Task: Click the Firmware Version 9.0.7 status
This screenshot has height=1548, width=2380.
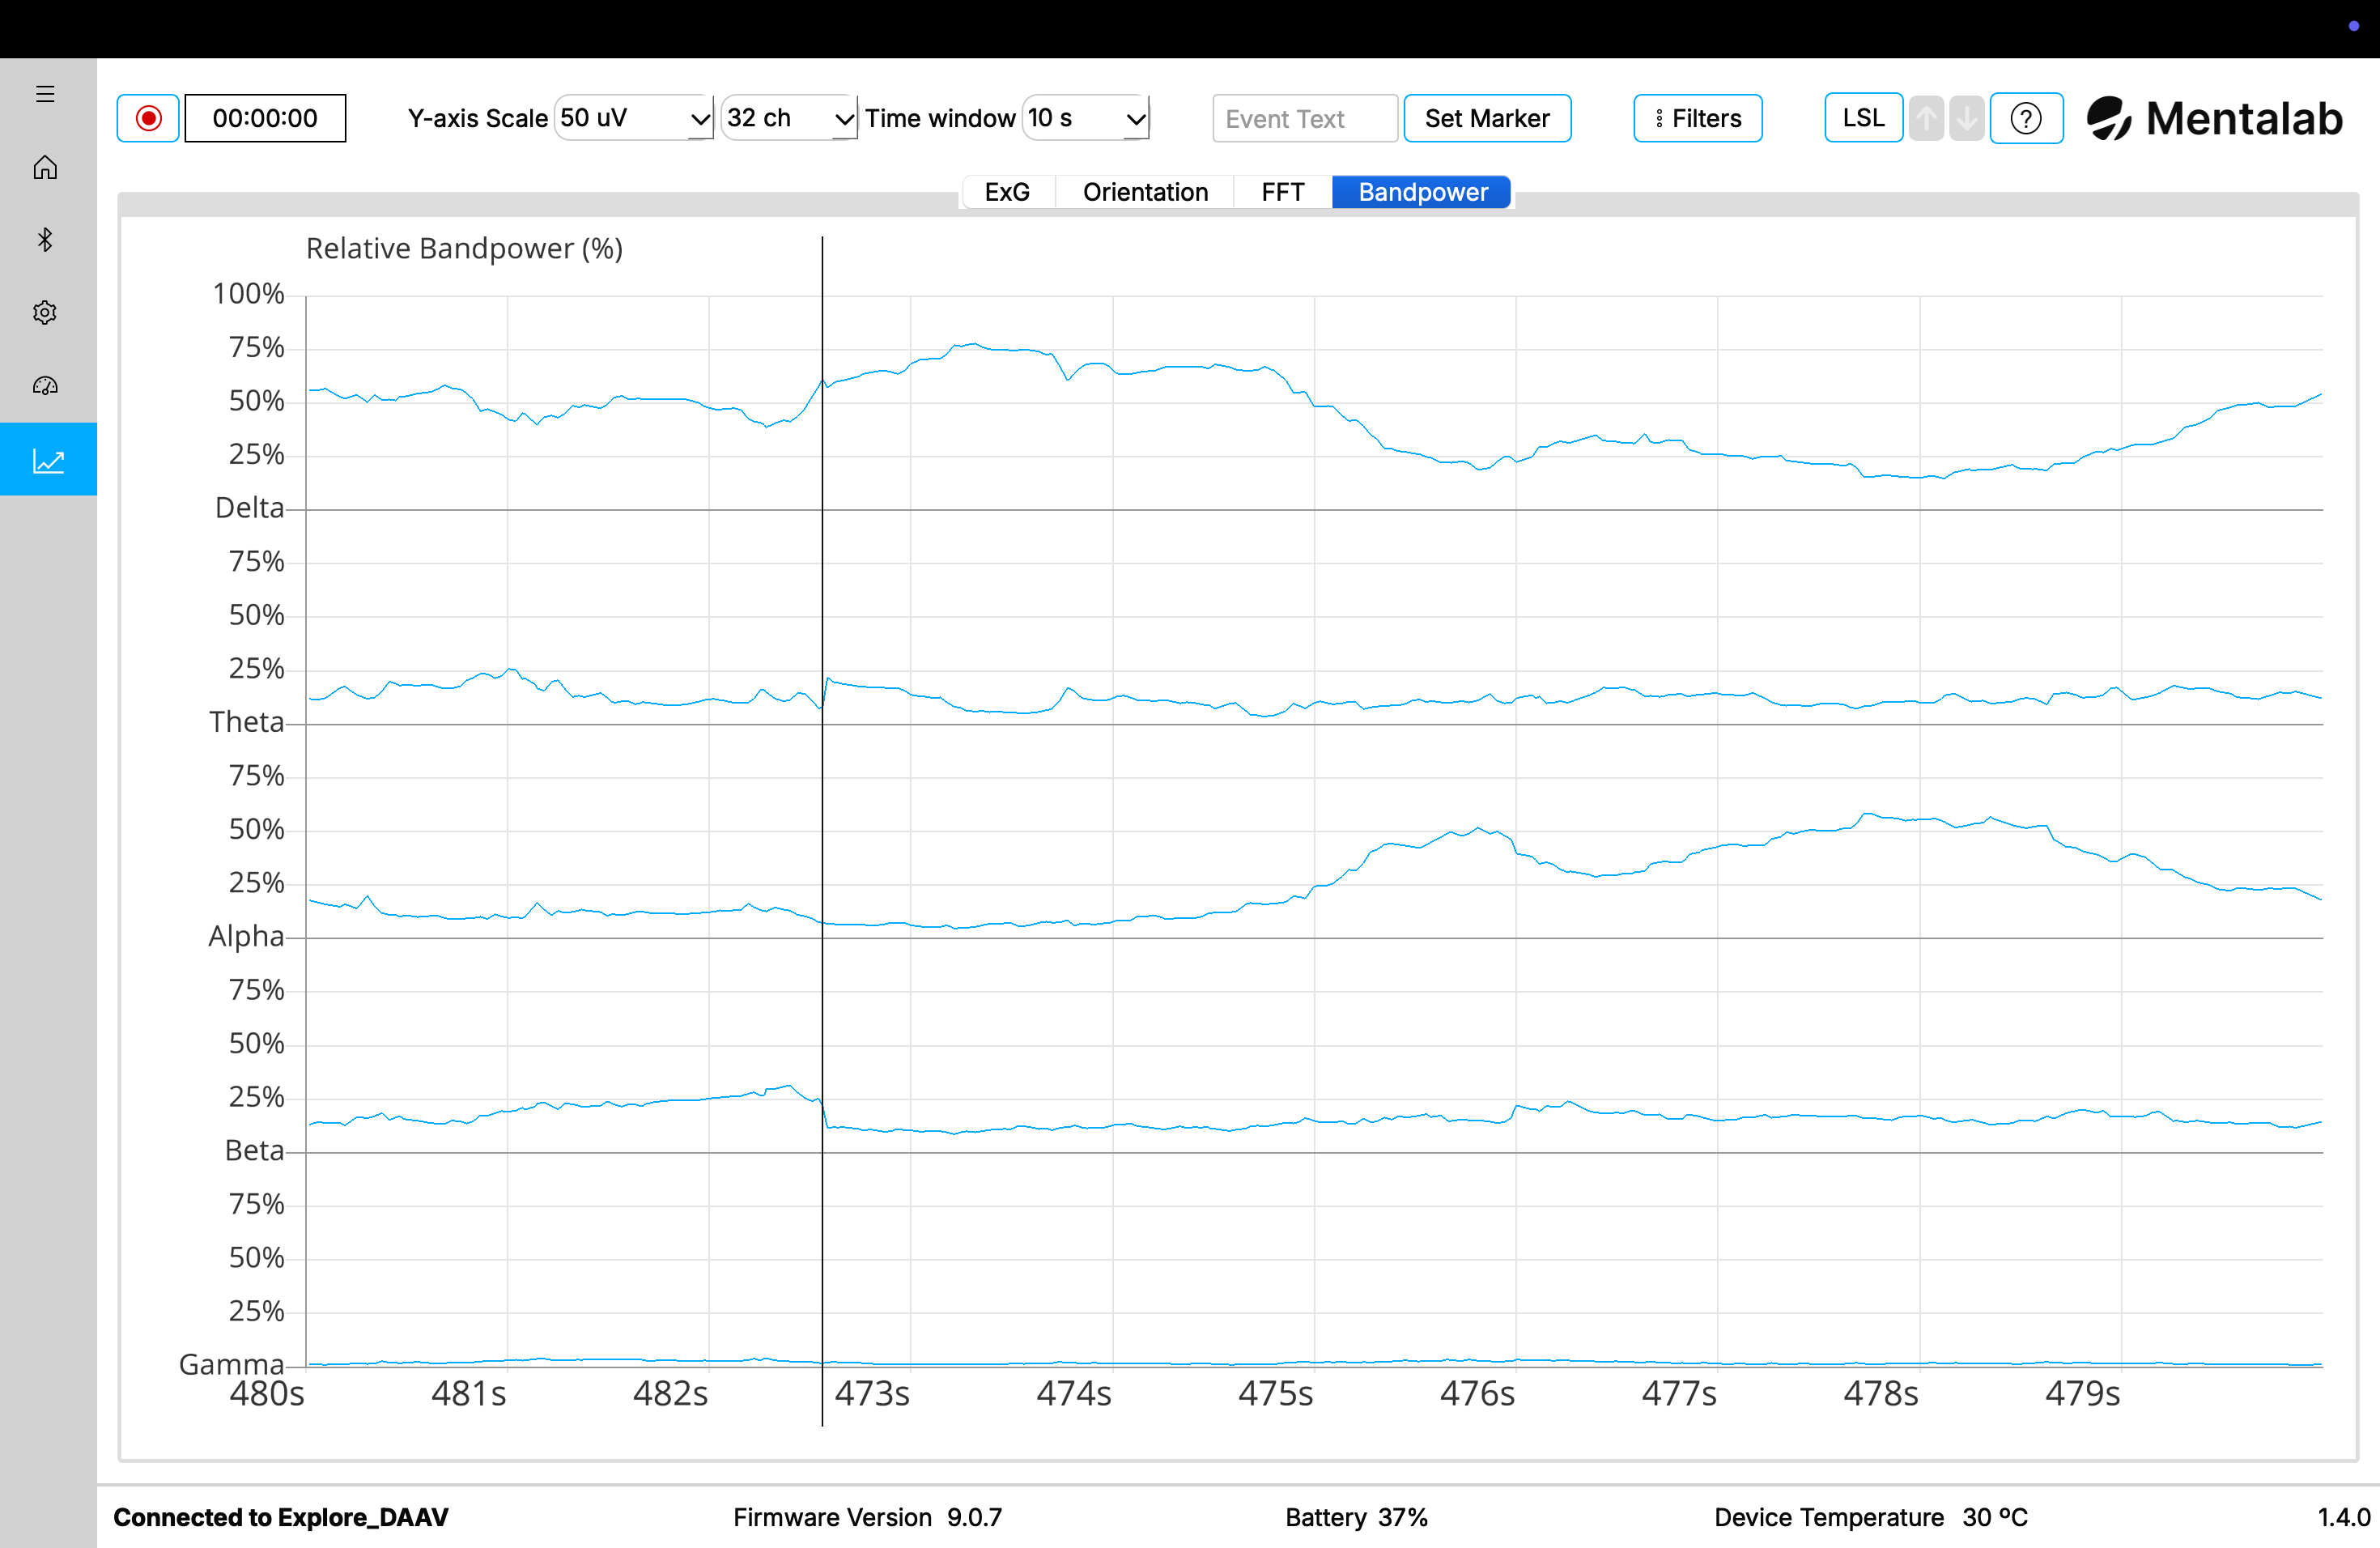Action: (867, 1517)
